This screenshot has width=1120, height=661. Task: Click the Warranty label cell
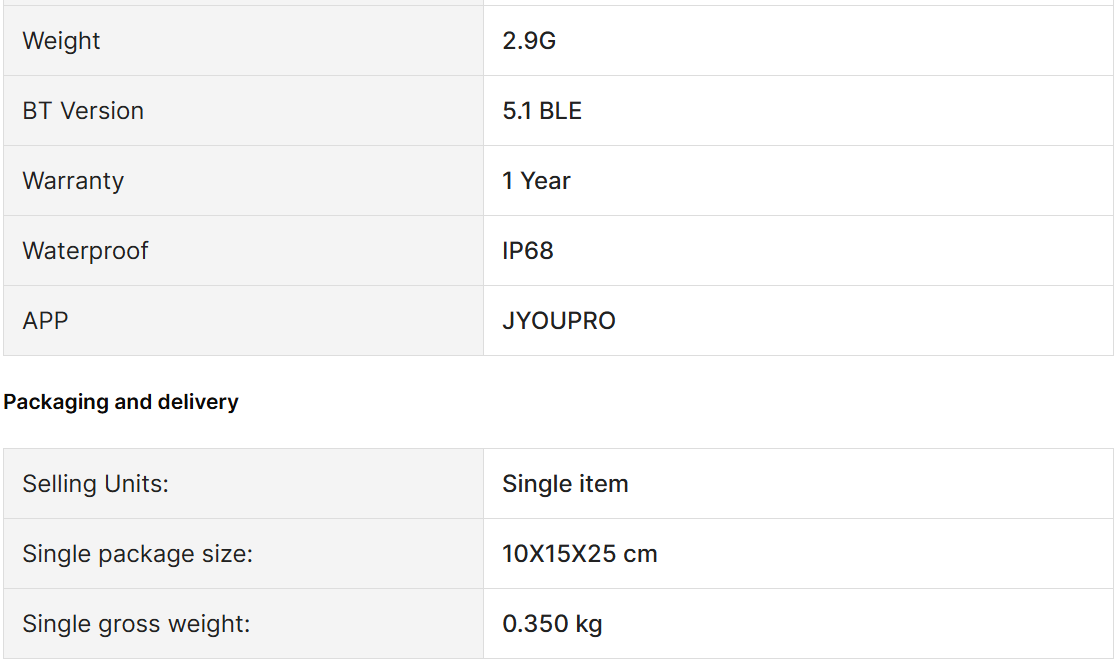[x=244, y=181]
